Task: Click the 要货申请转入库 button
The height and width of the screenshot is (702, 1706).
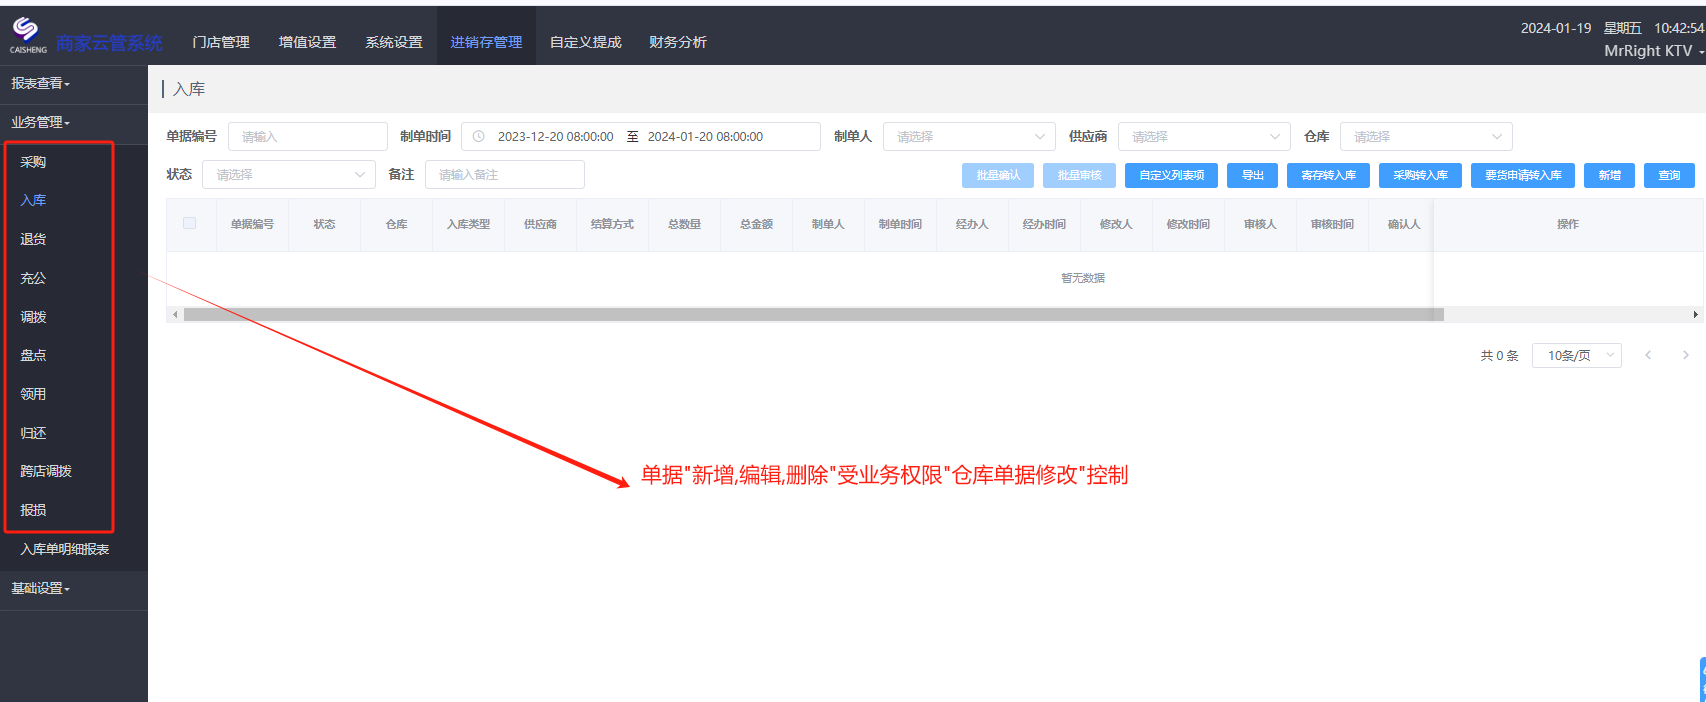Action: [1523, 175]
